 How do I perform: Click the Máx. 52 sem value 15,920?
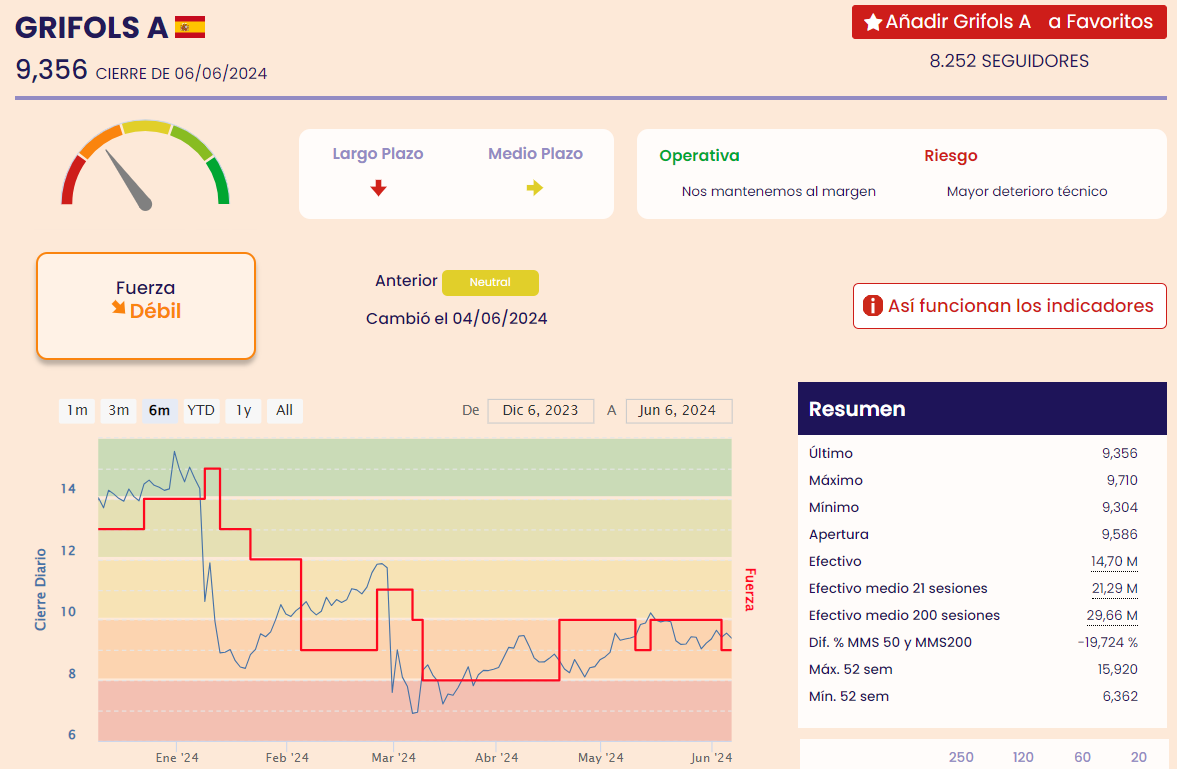click(x=1117, y=670)
